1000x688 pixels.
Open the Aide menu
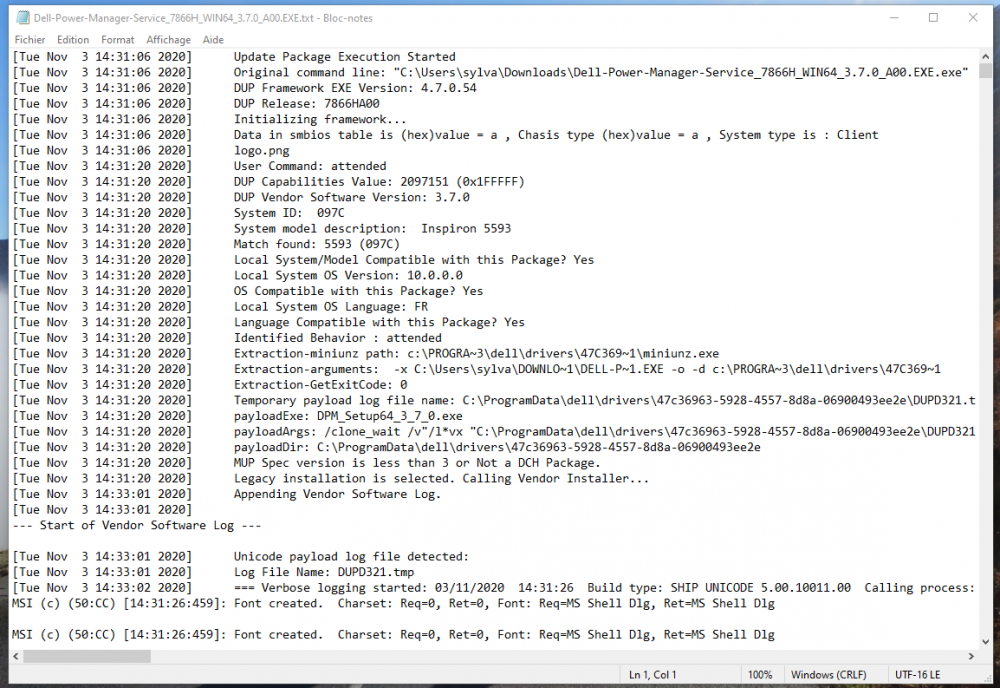(213, 40)
